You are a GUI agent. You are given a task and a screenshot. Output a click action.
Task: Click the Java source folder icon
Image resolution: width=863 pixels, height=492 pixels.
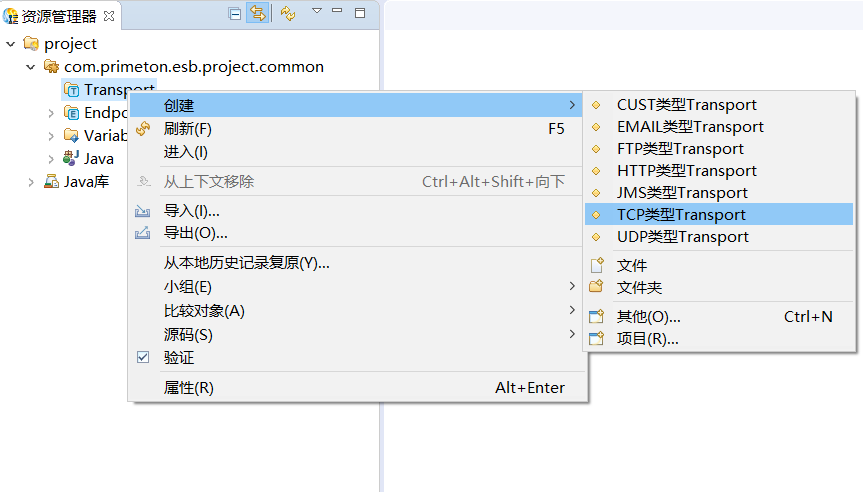(x=71, y=158)
